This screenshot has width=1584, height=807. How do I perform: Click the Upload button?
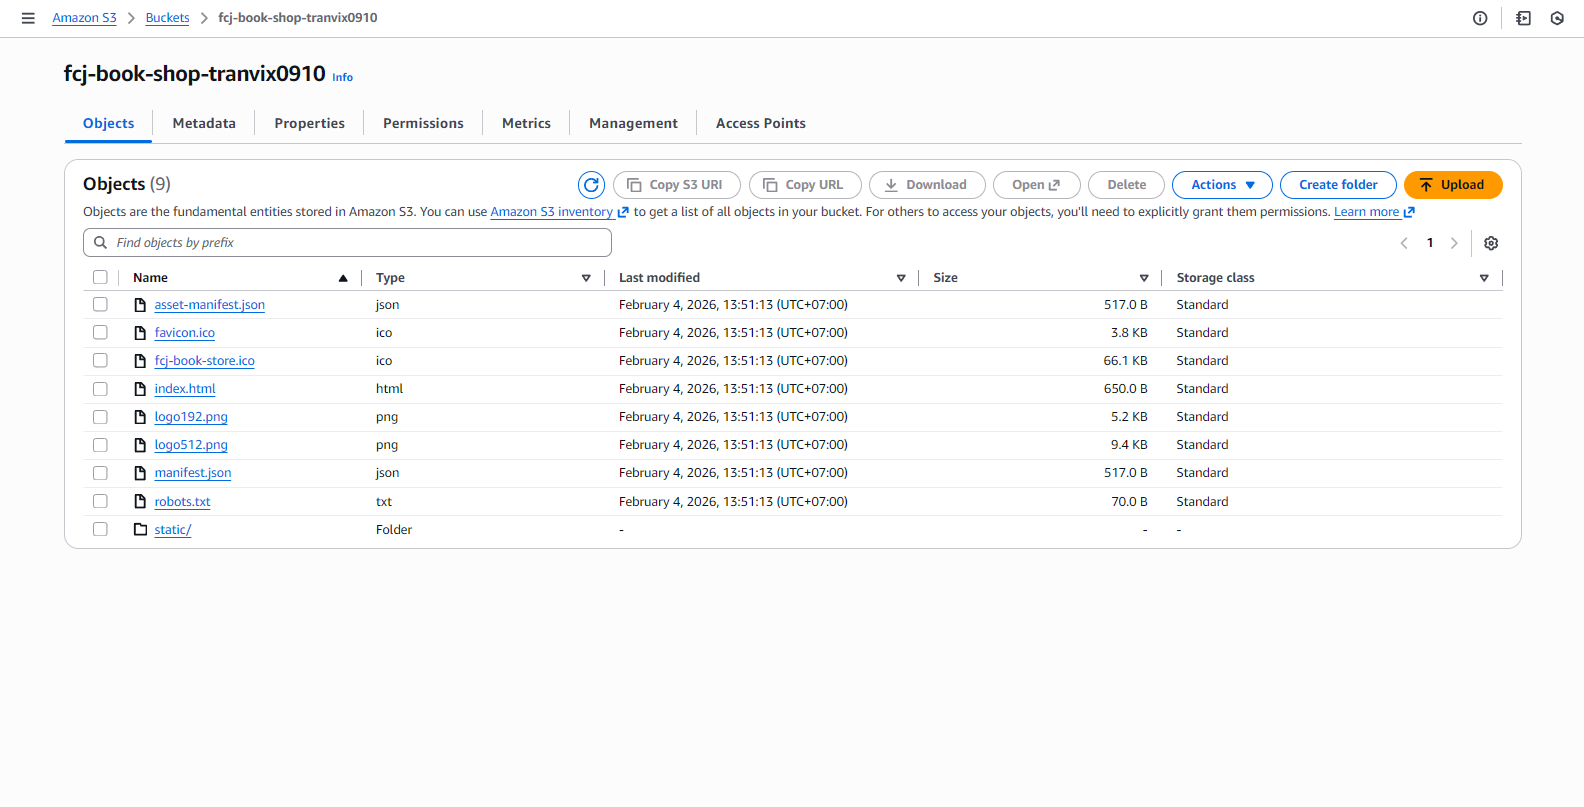click(x=1453, y=185)
